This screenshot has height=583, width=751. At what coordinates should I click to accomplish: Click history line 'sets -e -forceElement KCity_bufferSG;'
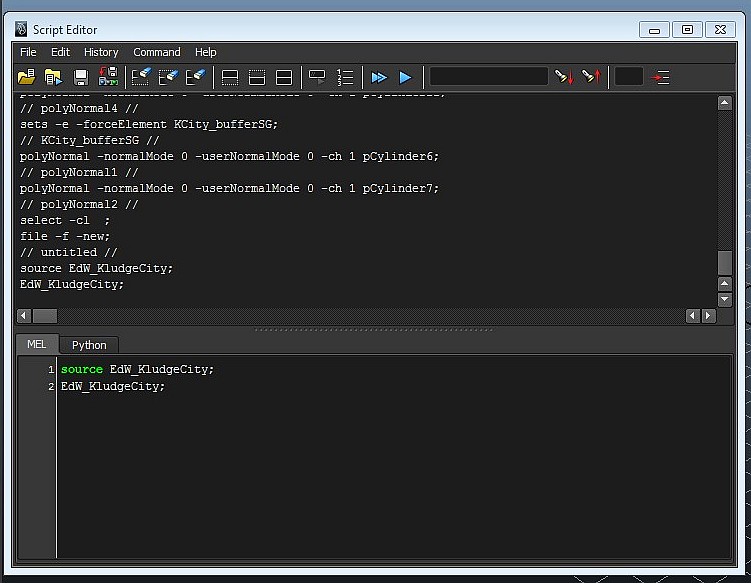[x=148, y=125]
